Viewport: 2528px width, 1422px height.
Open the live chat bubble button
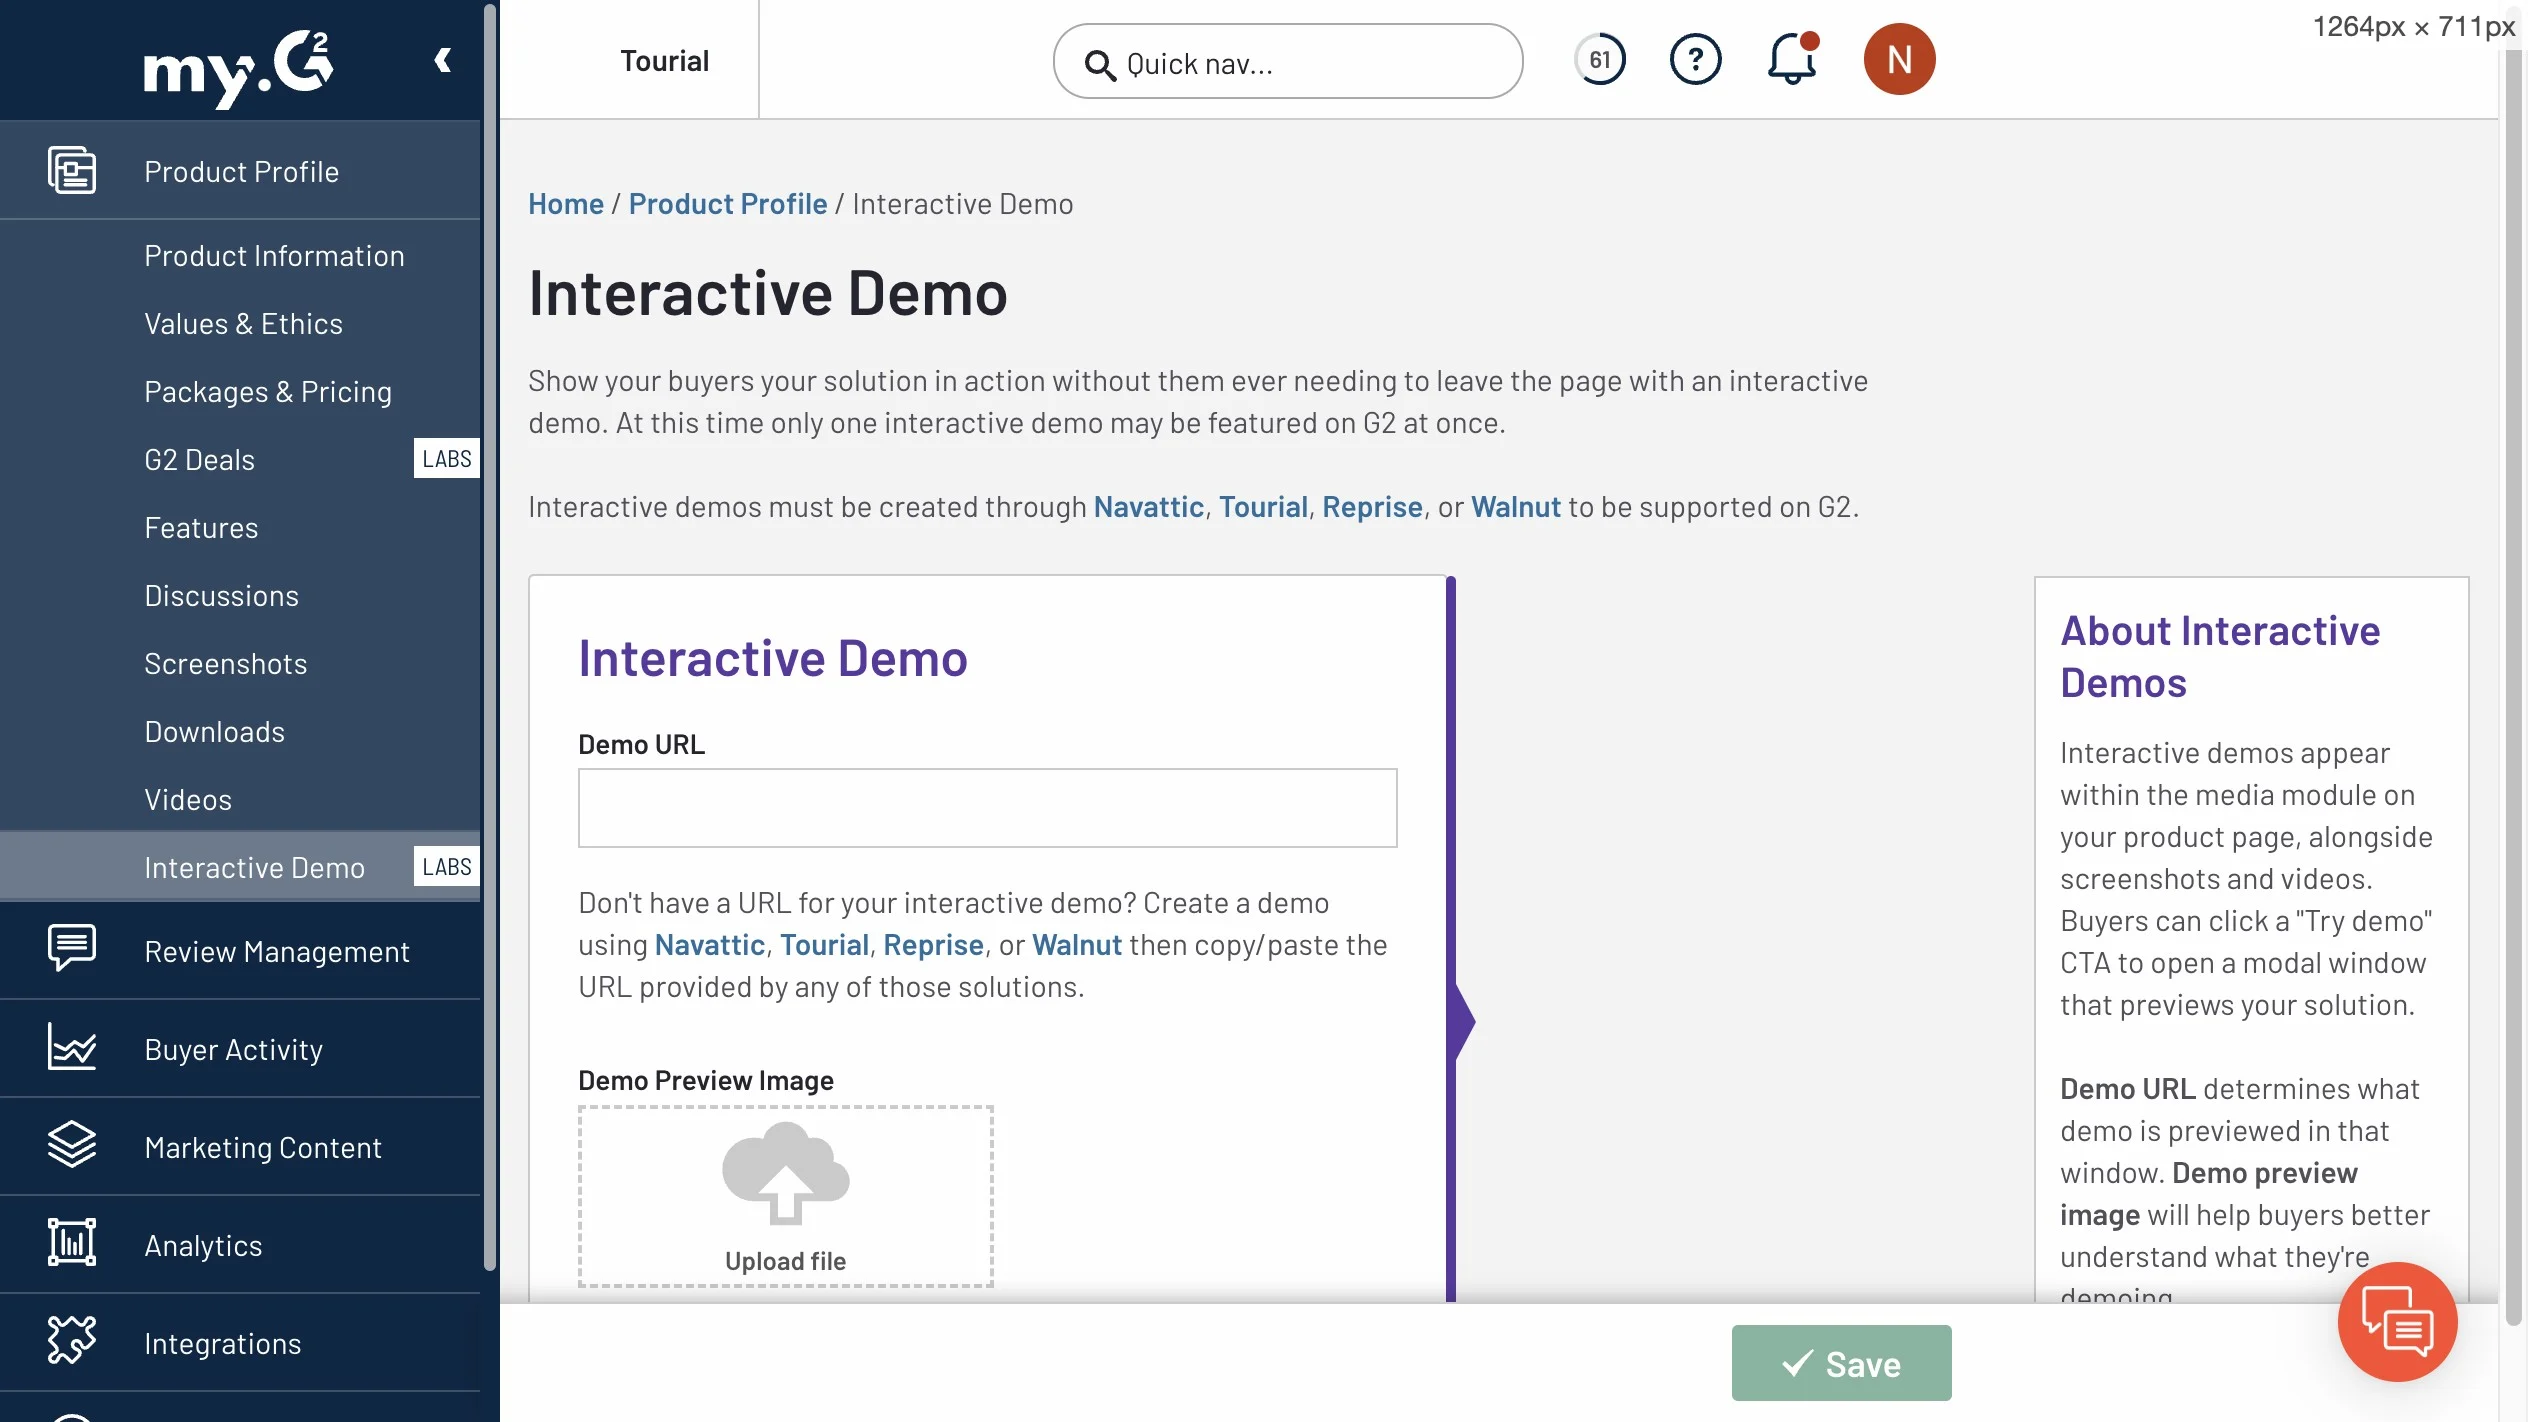tap(2397, 1322)
